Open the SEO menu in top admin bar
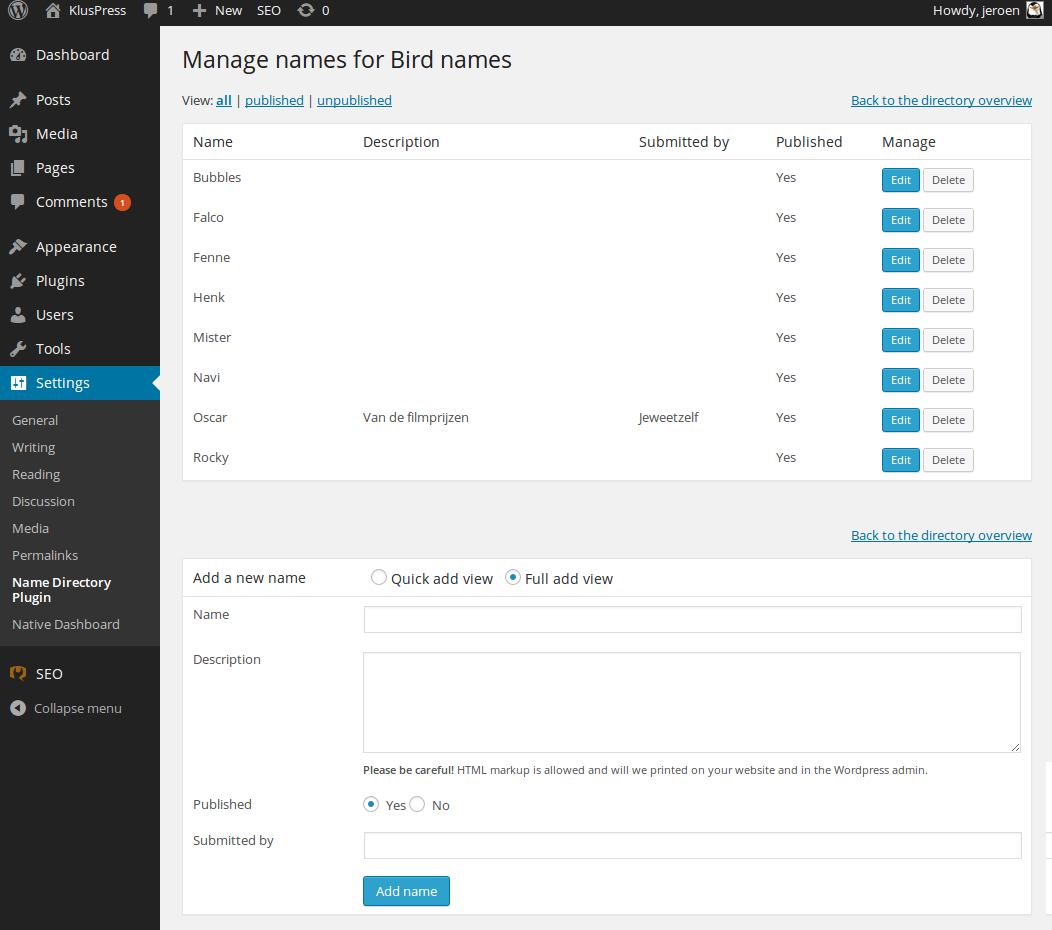This screenshot has width=1052, height=930. tap(269, 10)
